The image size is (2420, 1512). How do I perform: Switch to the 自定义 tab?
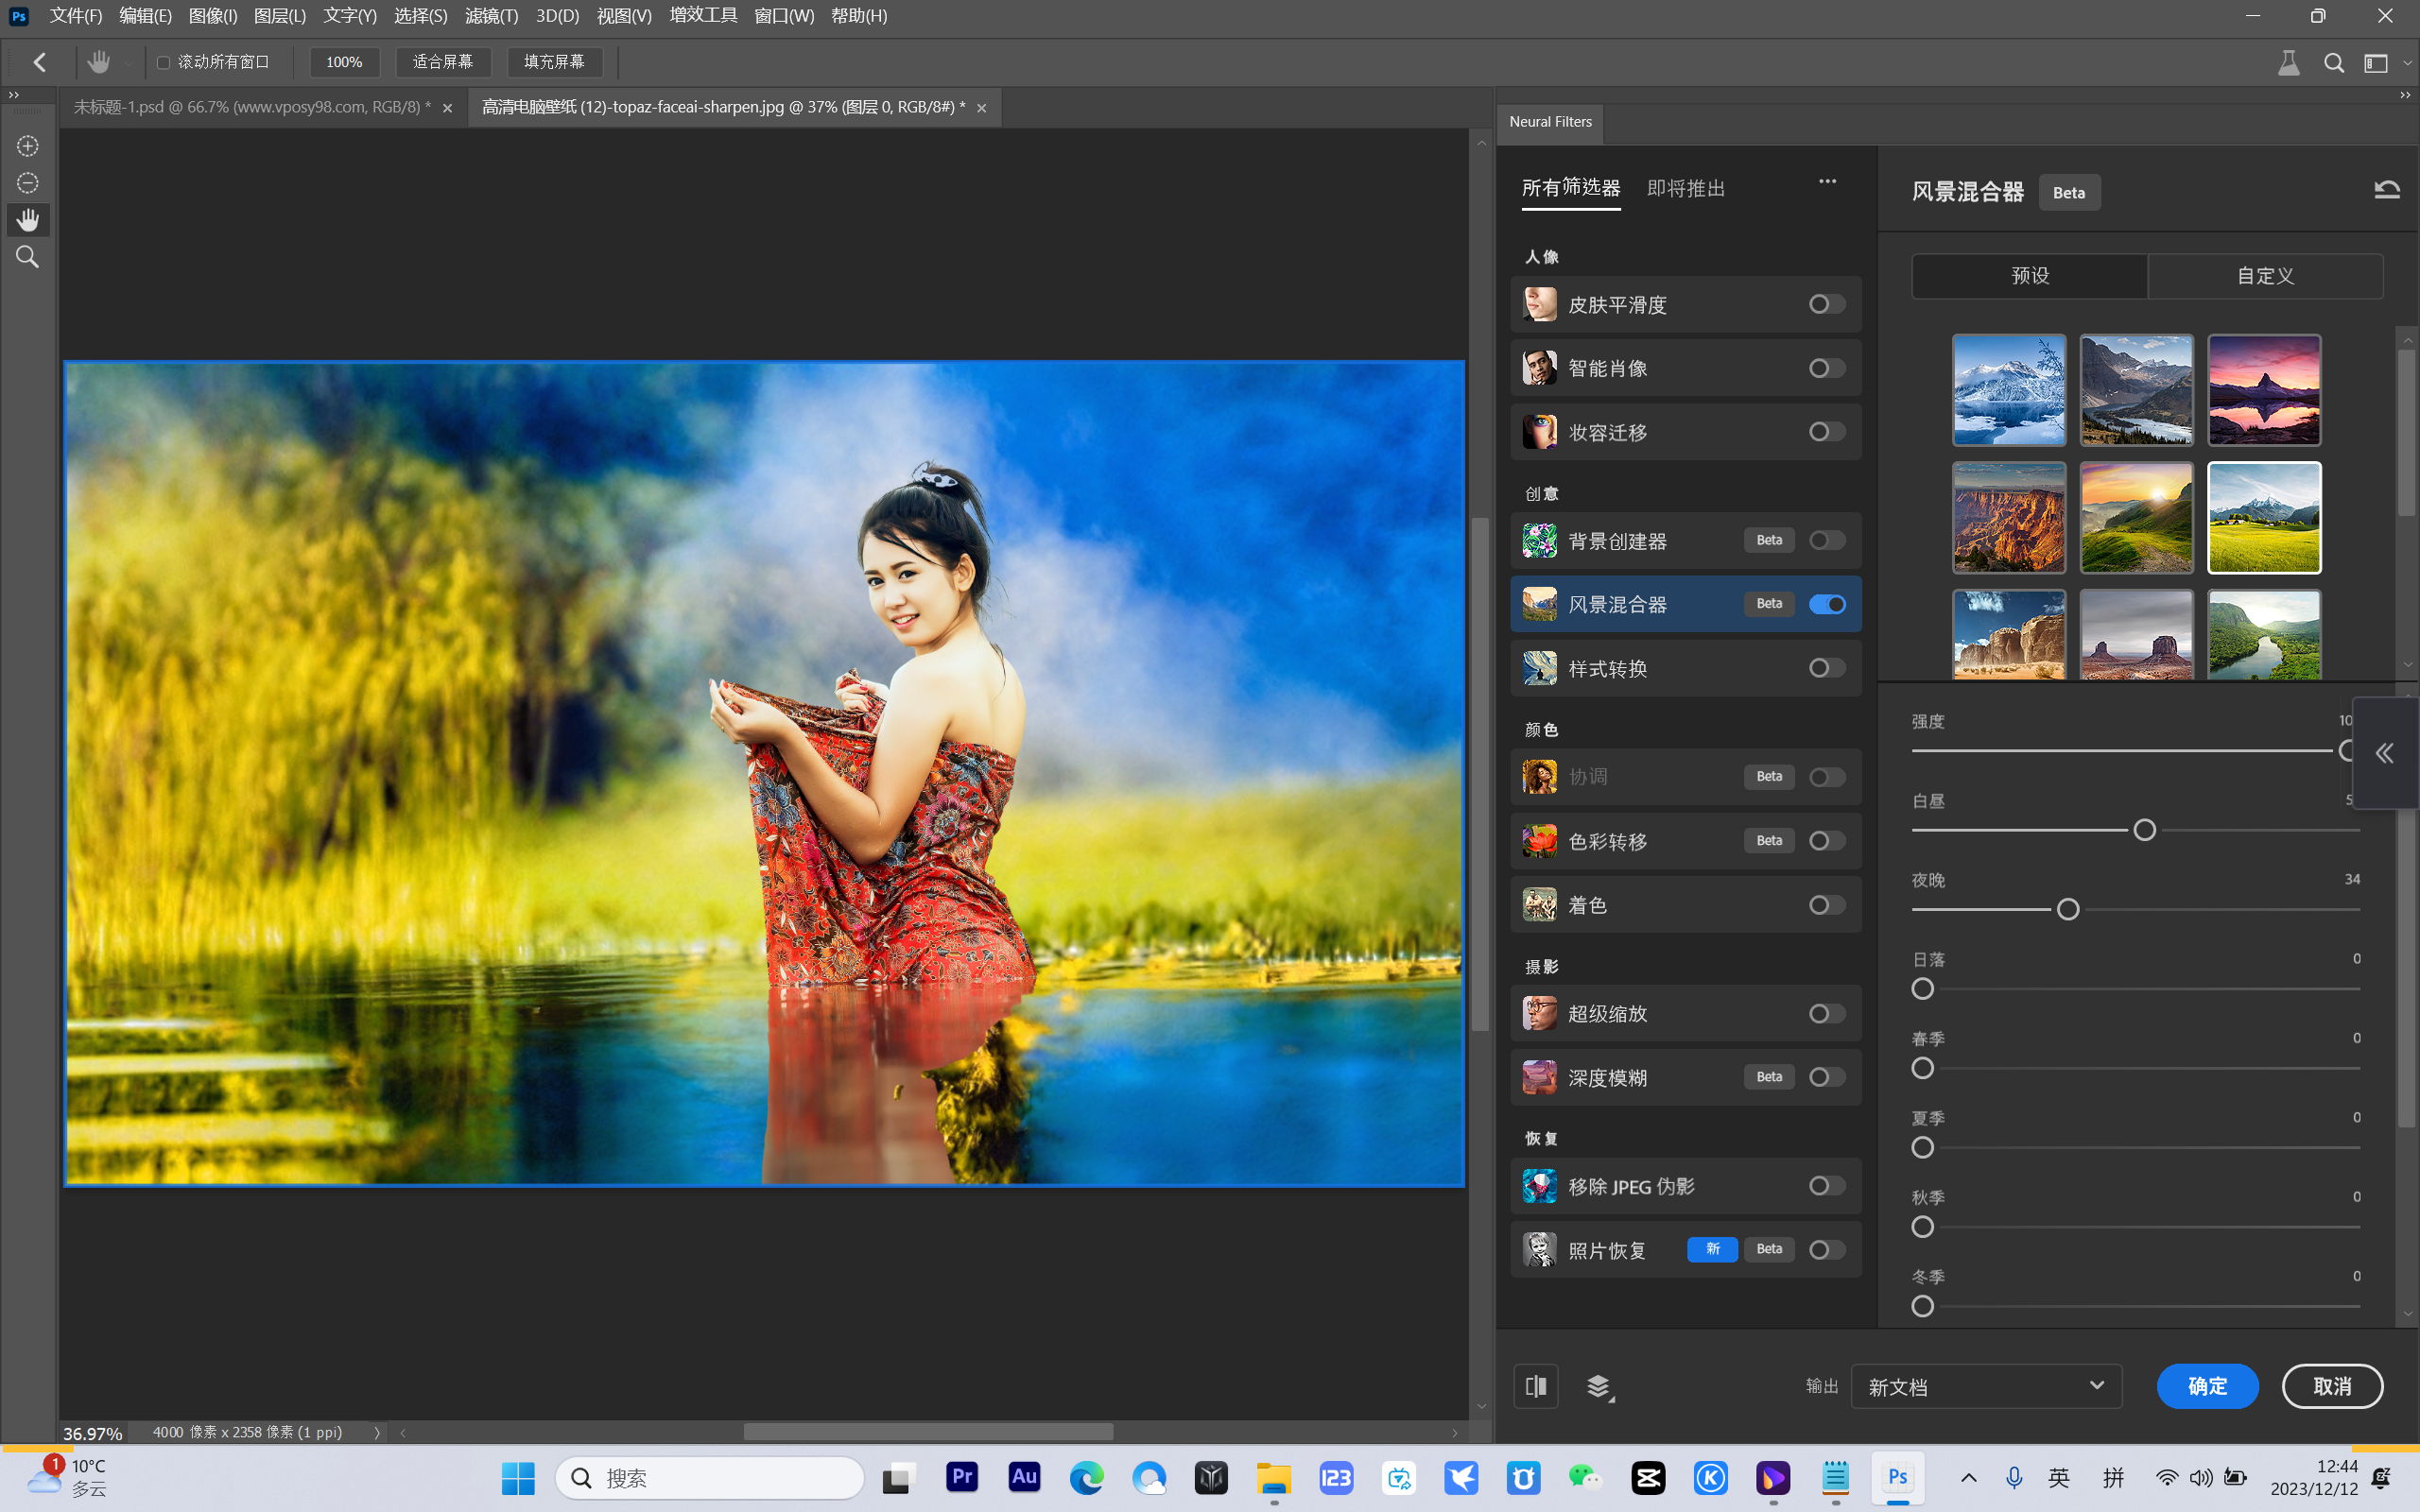(x=2264, y=276)
